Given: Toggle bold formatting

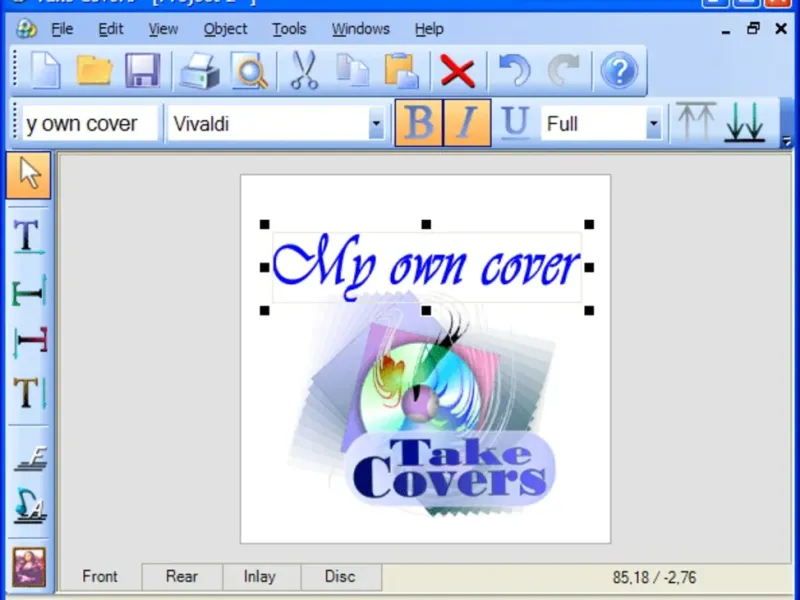Looking at the screenshot, I should (418, 123).
